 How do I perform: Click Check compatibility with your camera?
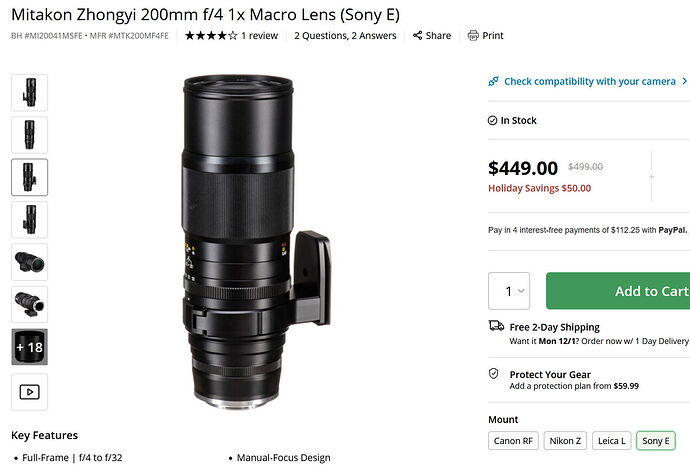pos(590,81)
